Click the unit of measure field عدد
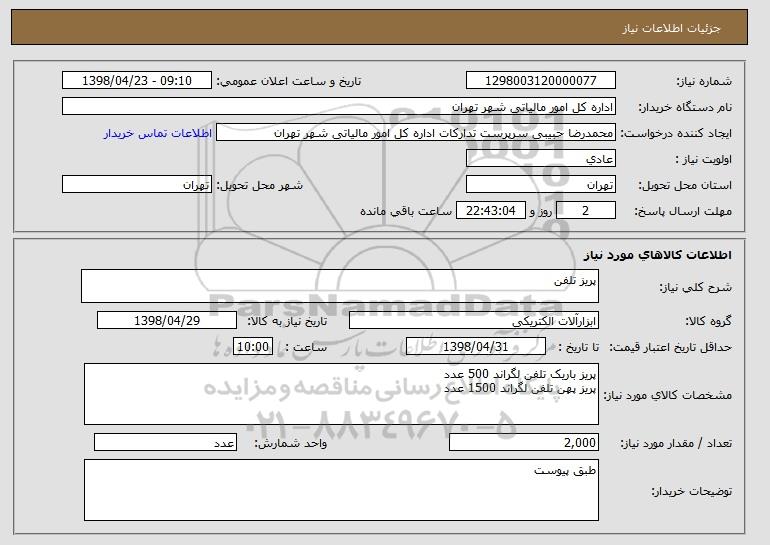The image size is (770, 545). pyautogui.click(x=165, y=442)
